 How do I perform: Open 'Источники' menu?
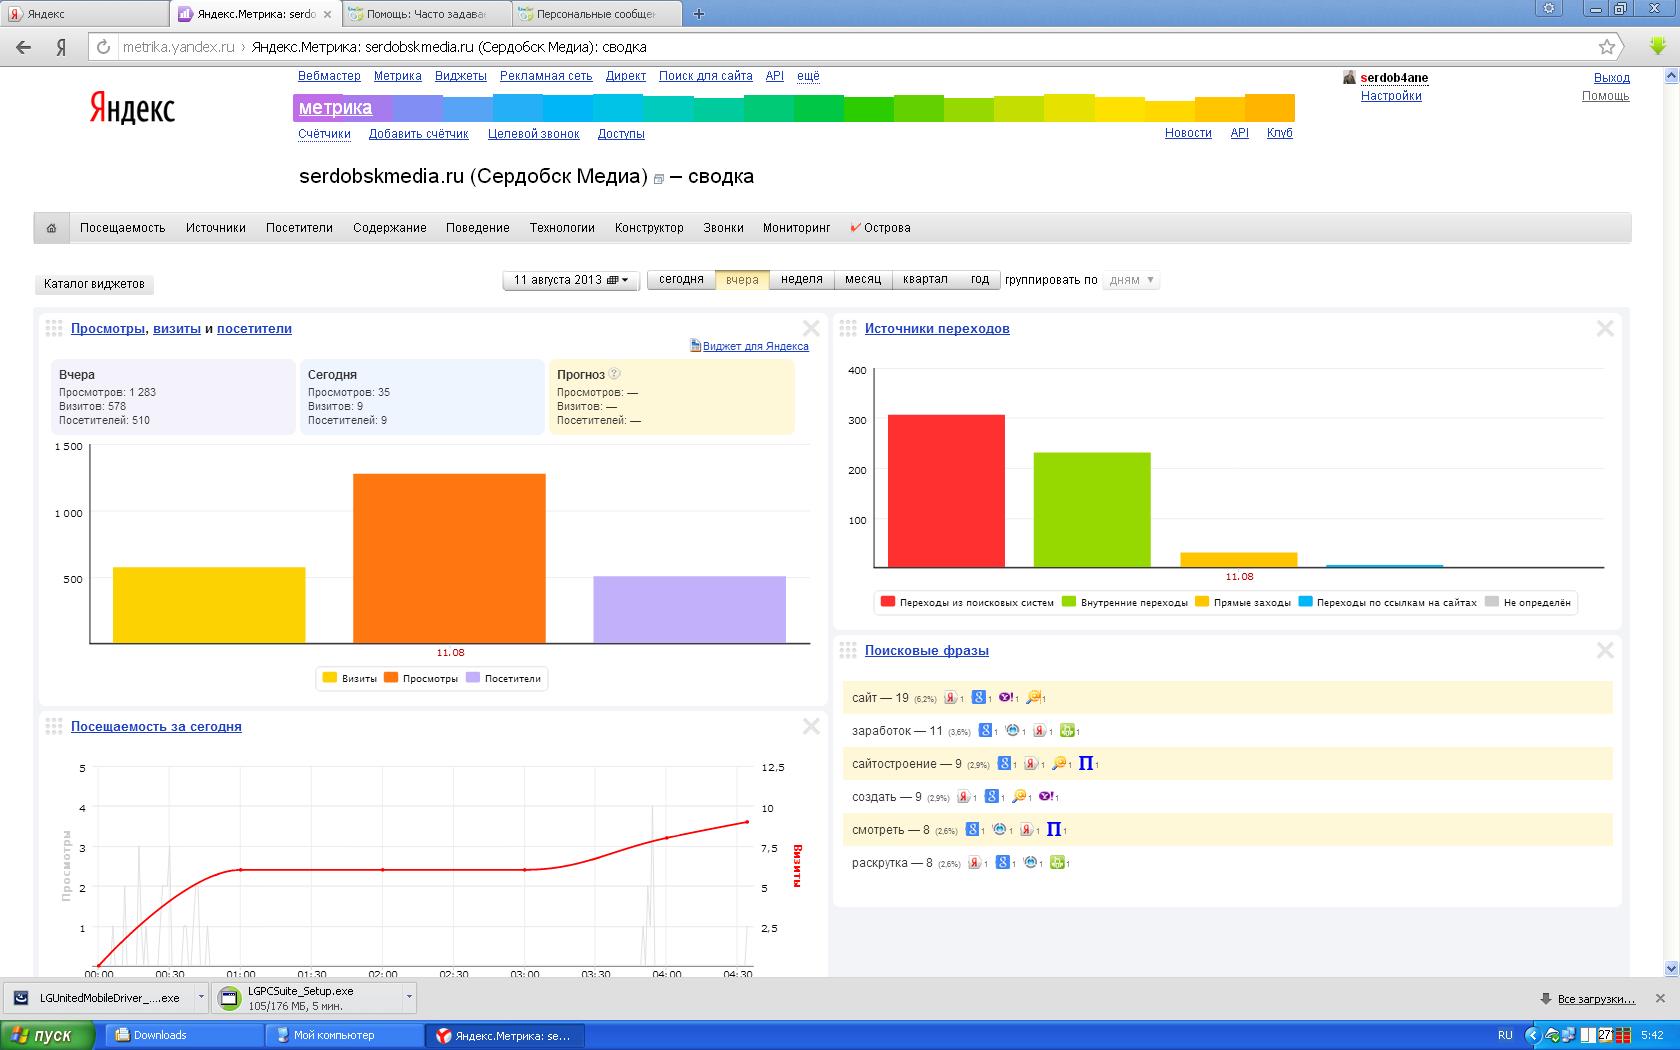point(215,228)
